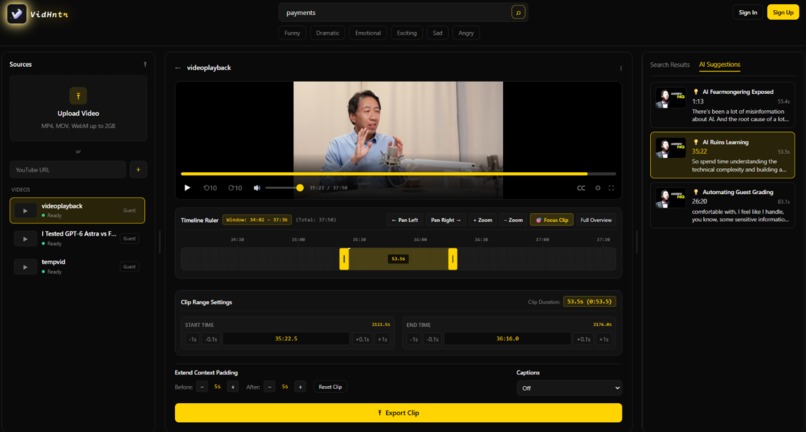The image size is (806, 432).
Task: Open the Sources panel options menu
Action: [x=145, y=64]
